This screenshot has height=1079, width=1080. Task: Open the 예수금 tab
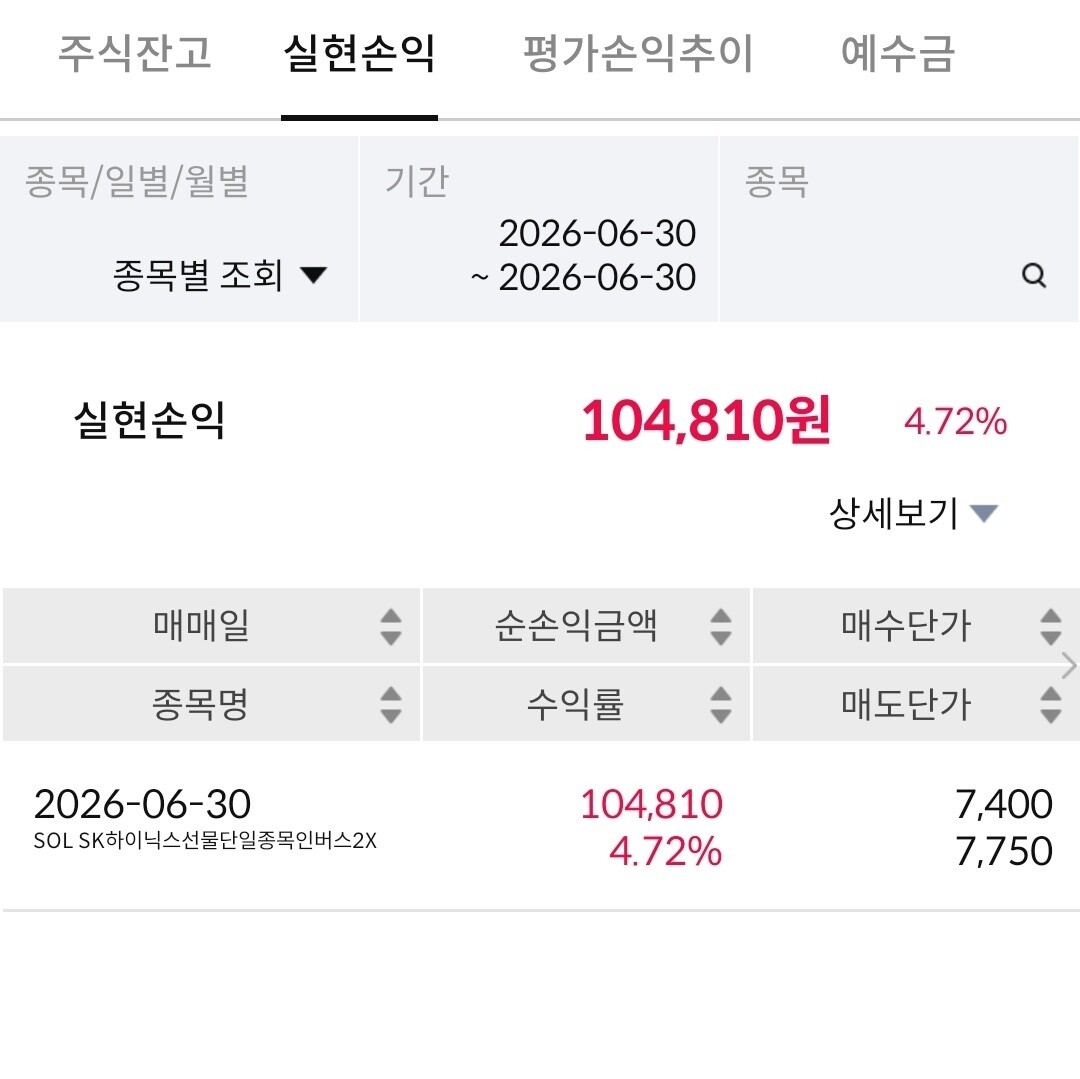[x=897, y=53]
